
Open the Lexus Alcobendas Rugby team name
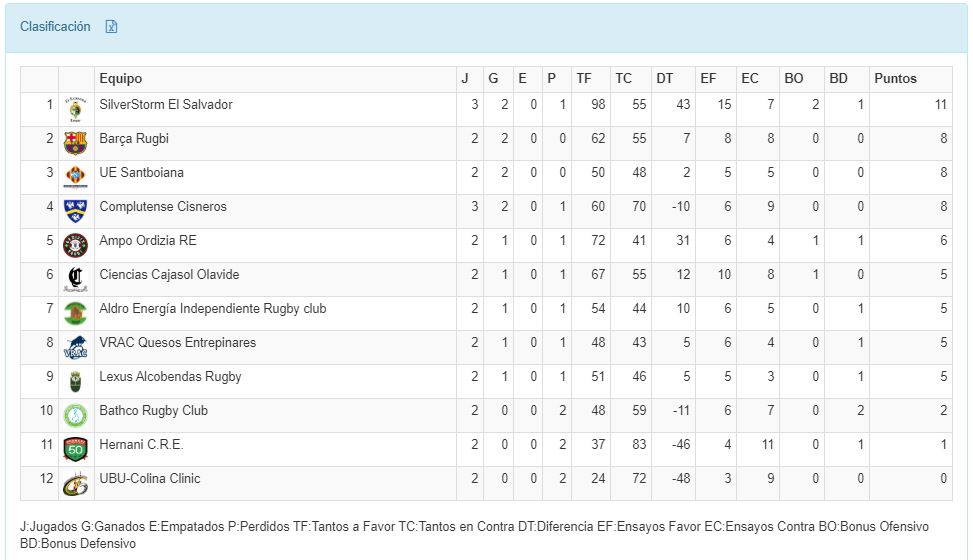(170, 377)
